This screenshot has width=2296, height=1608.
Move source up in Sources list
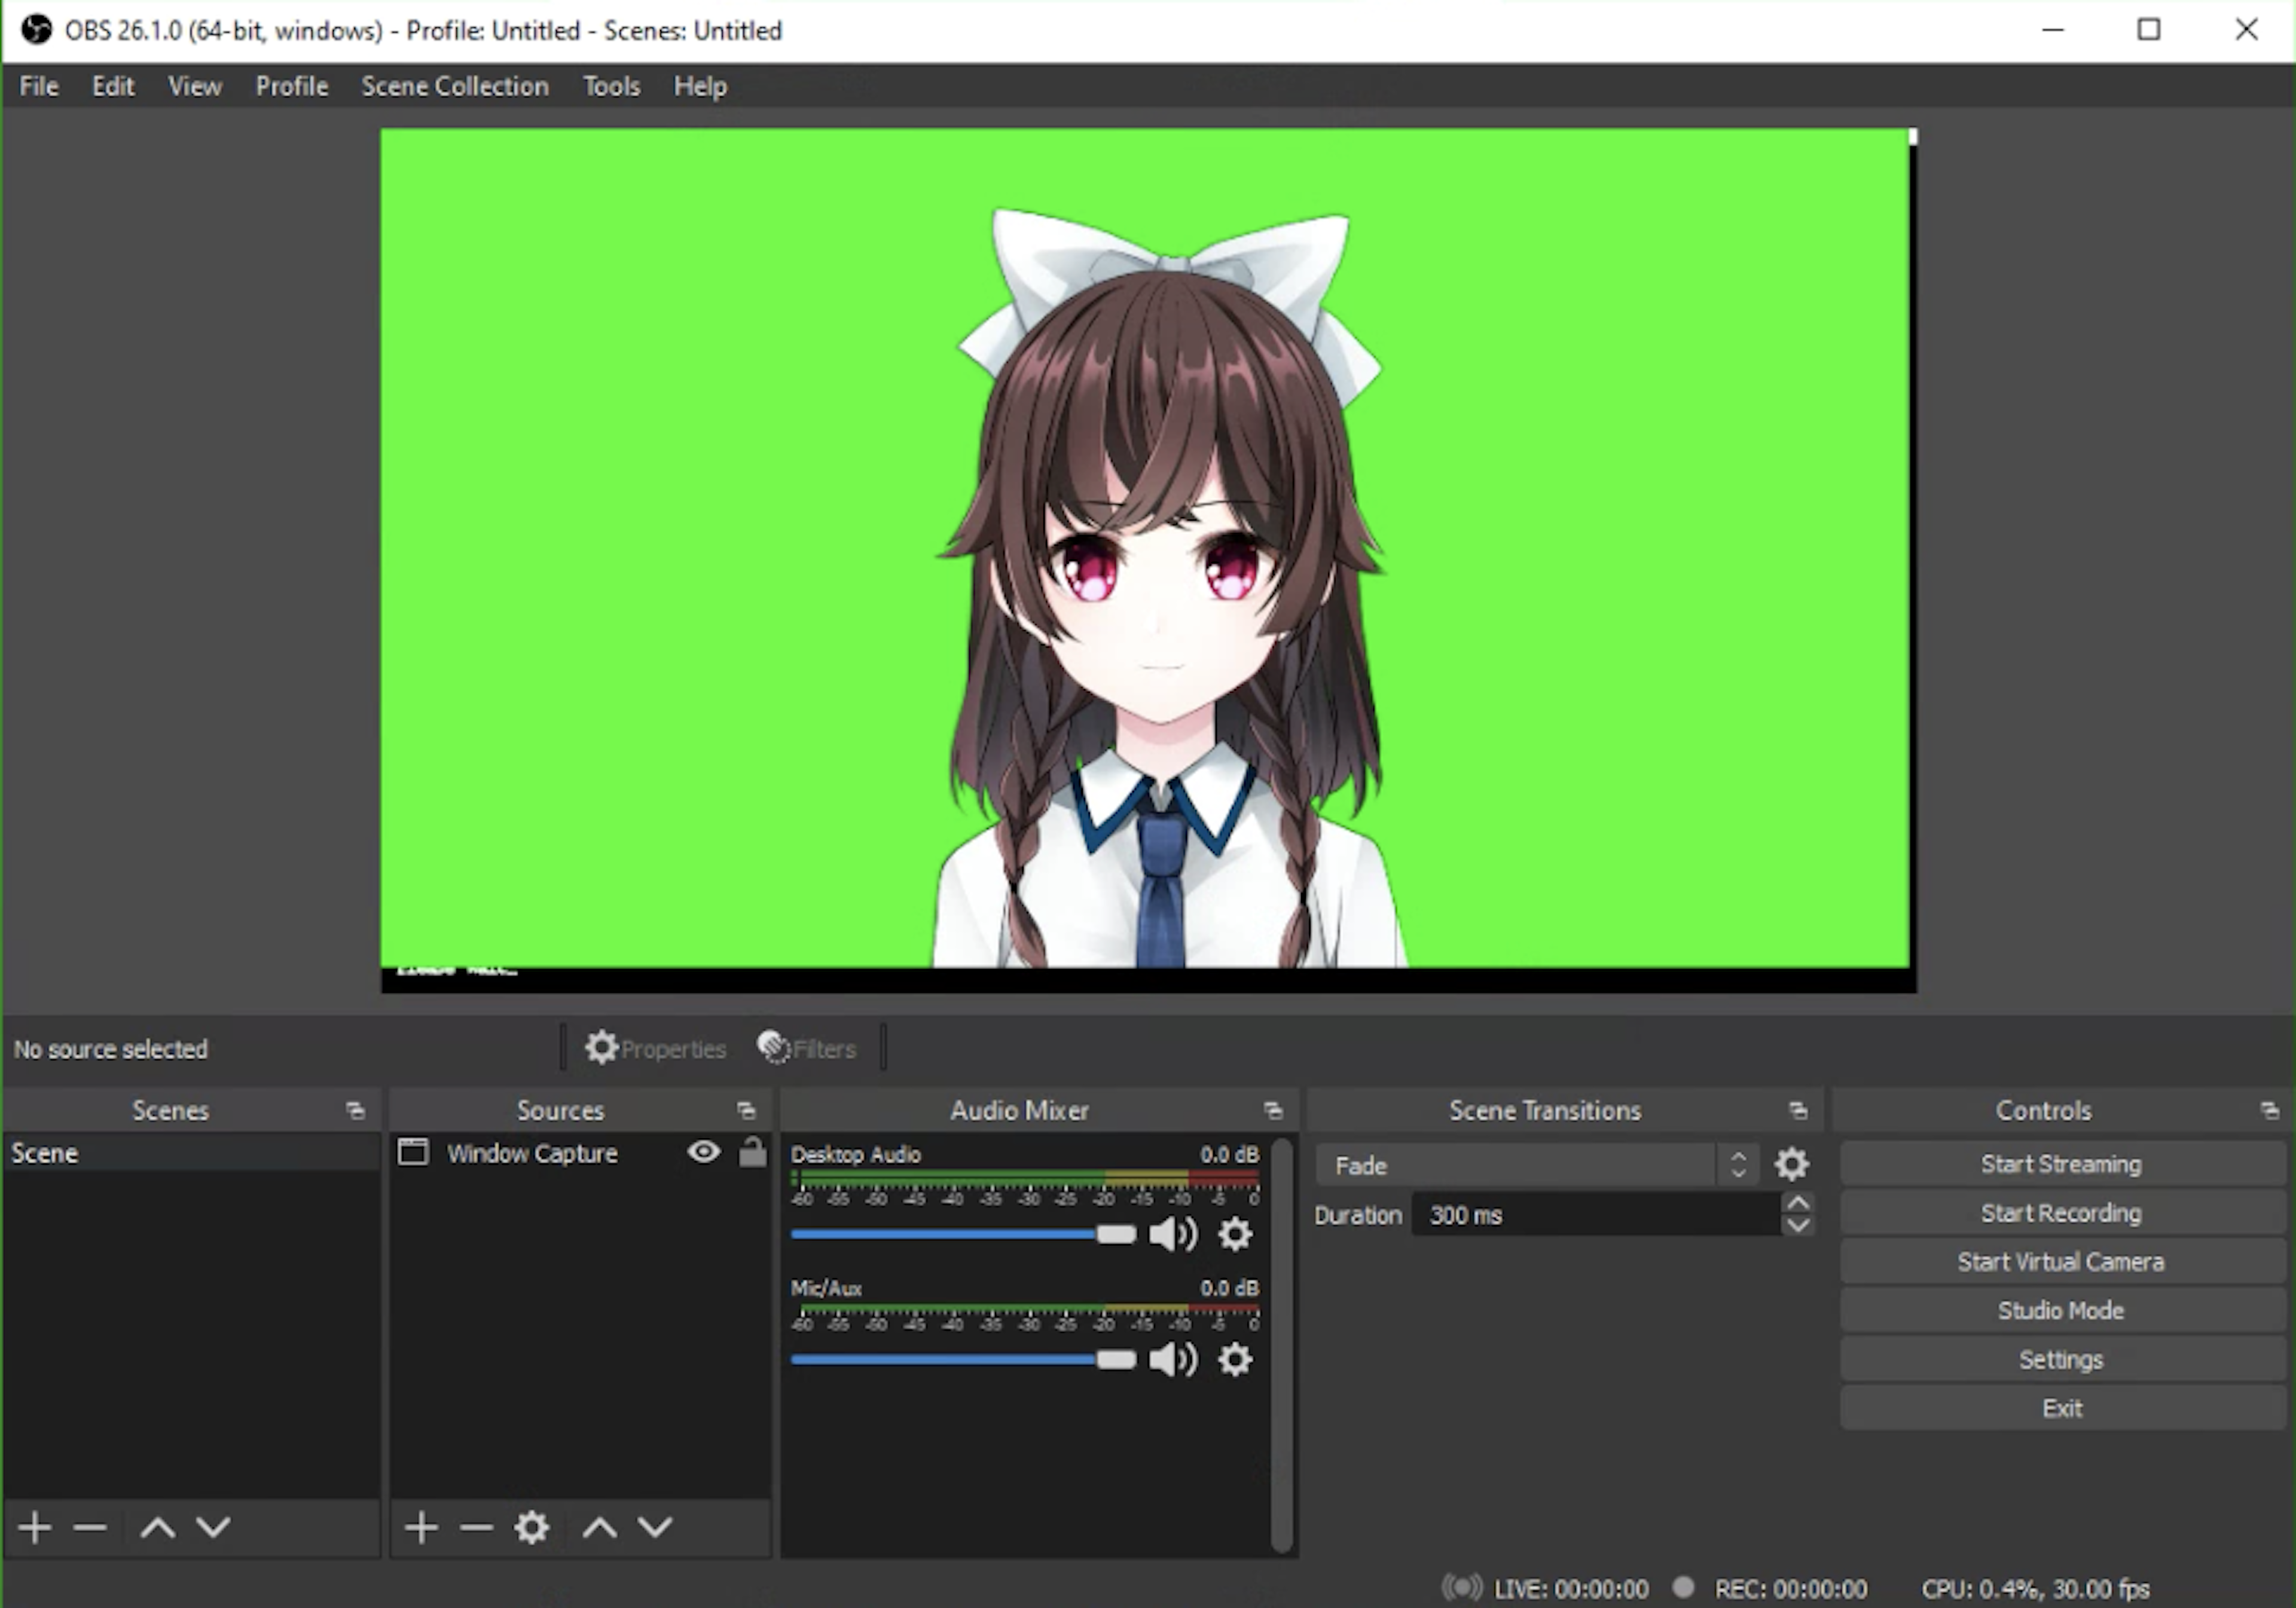coord(599,1527)
